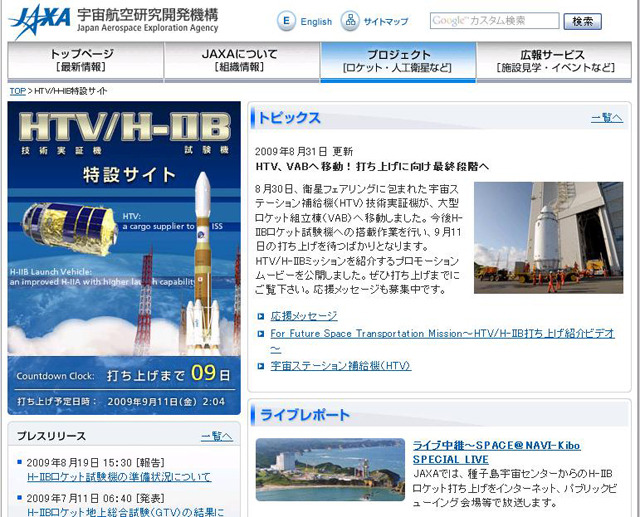Click the sitemap tree icon

coord(350,20)
